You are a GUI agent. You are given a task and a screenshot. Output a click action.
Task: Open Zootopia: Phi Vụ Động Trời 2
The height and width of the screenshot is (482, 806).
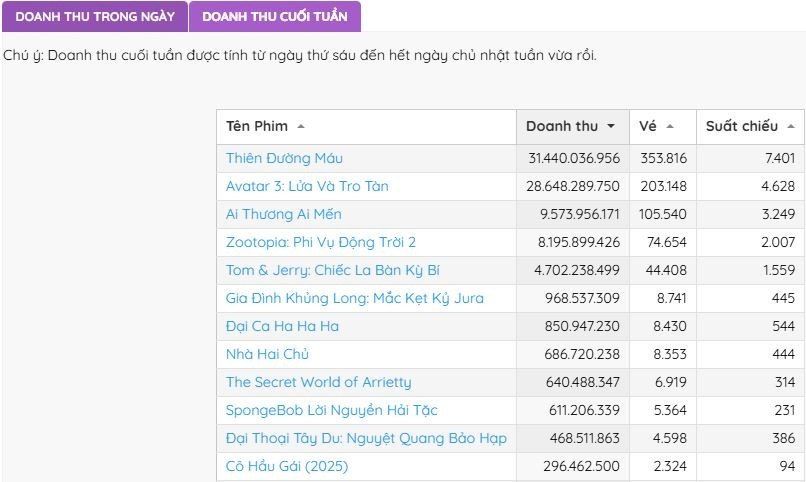pyautogui.click(x=320, y=242)
